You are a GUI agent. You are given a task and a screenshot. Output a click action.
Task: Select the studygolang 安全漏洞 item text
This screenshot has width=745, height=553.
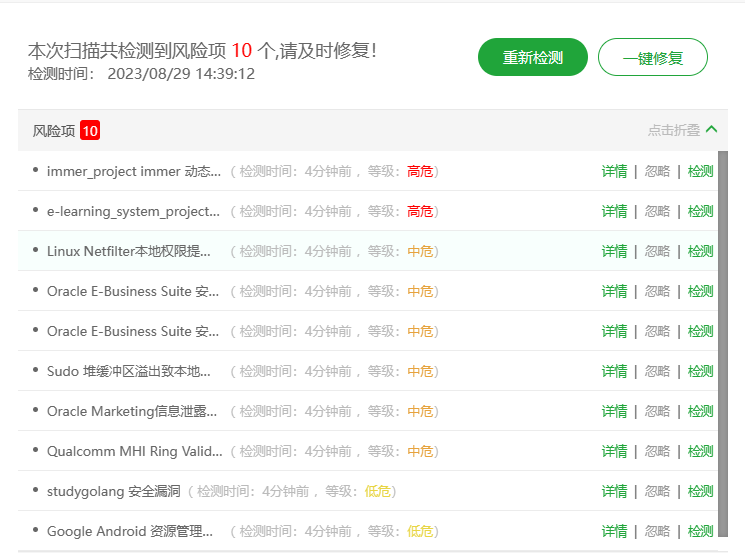[x=114, y=491]
